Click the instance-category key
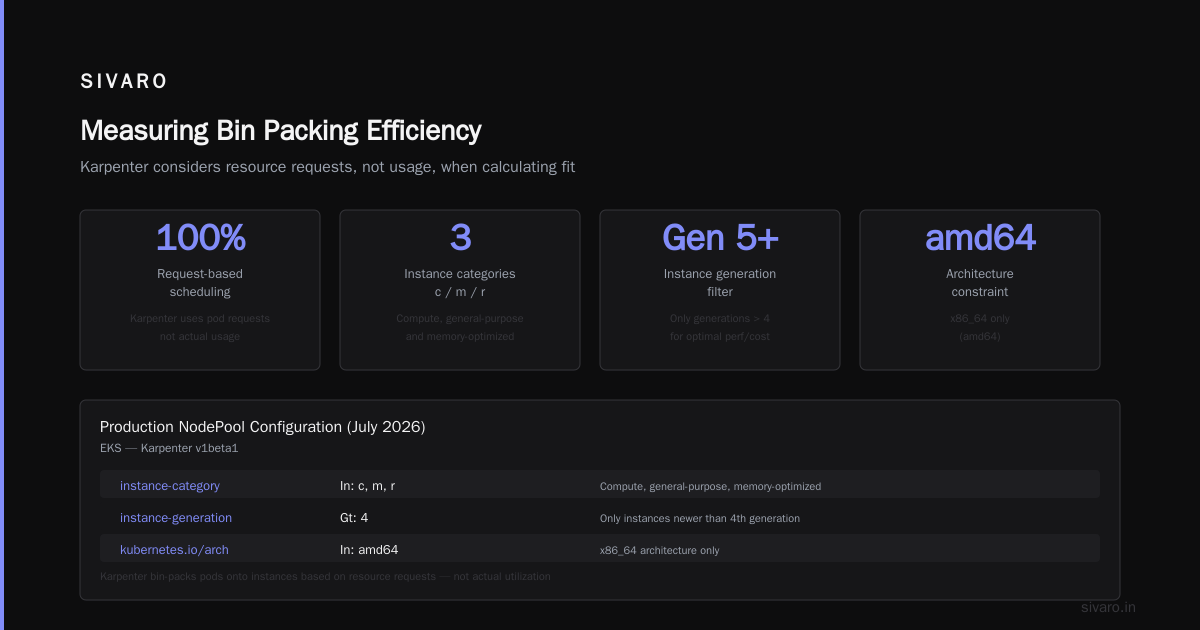Screen dimensions: 1200x630 (170, 486)
